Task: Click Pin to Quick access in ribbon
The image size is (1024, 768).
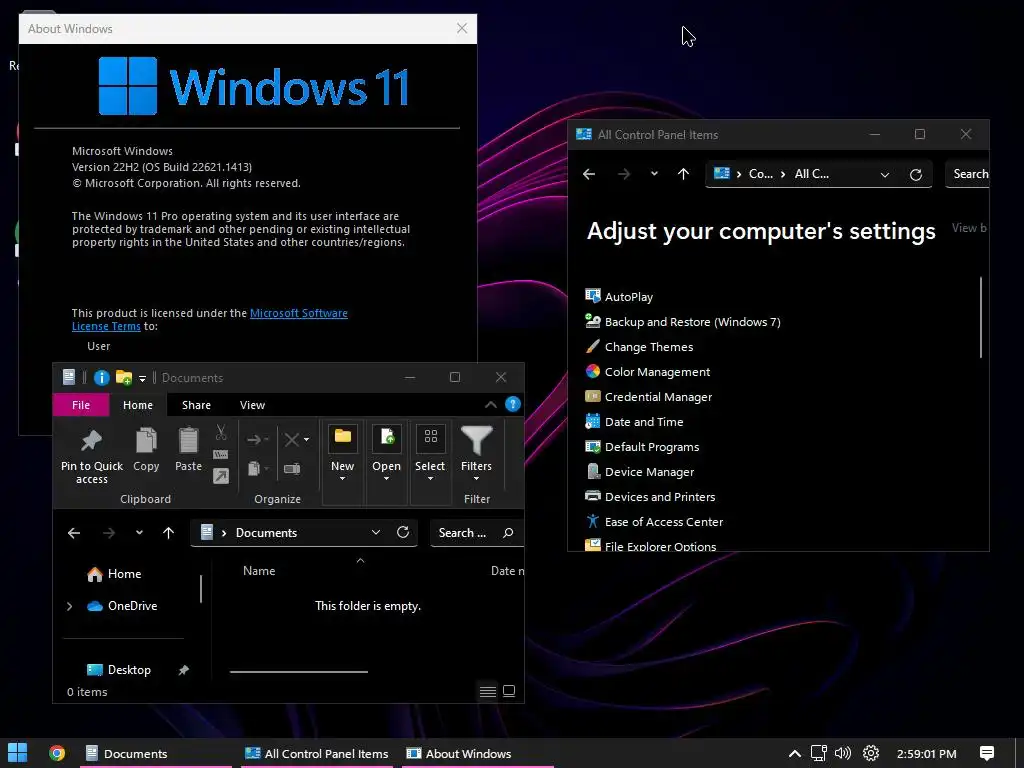Action: [91, 456]
